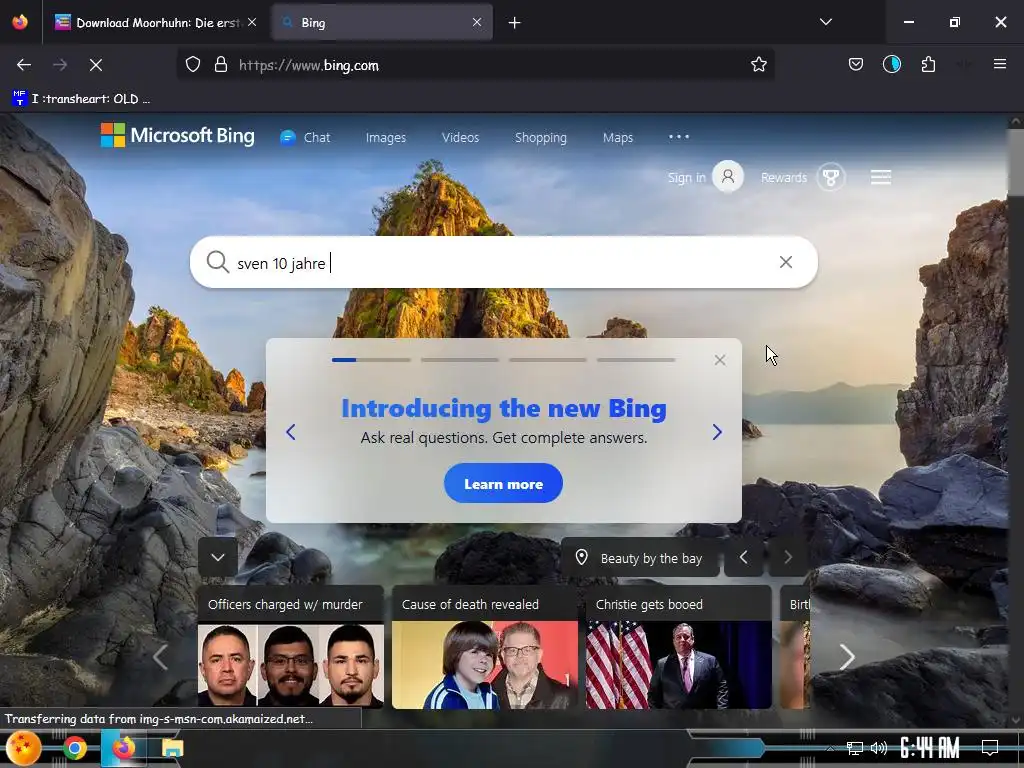Stop page loading with the X button

[95, 65]
